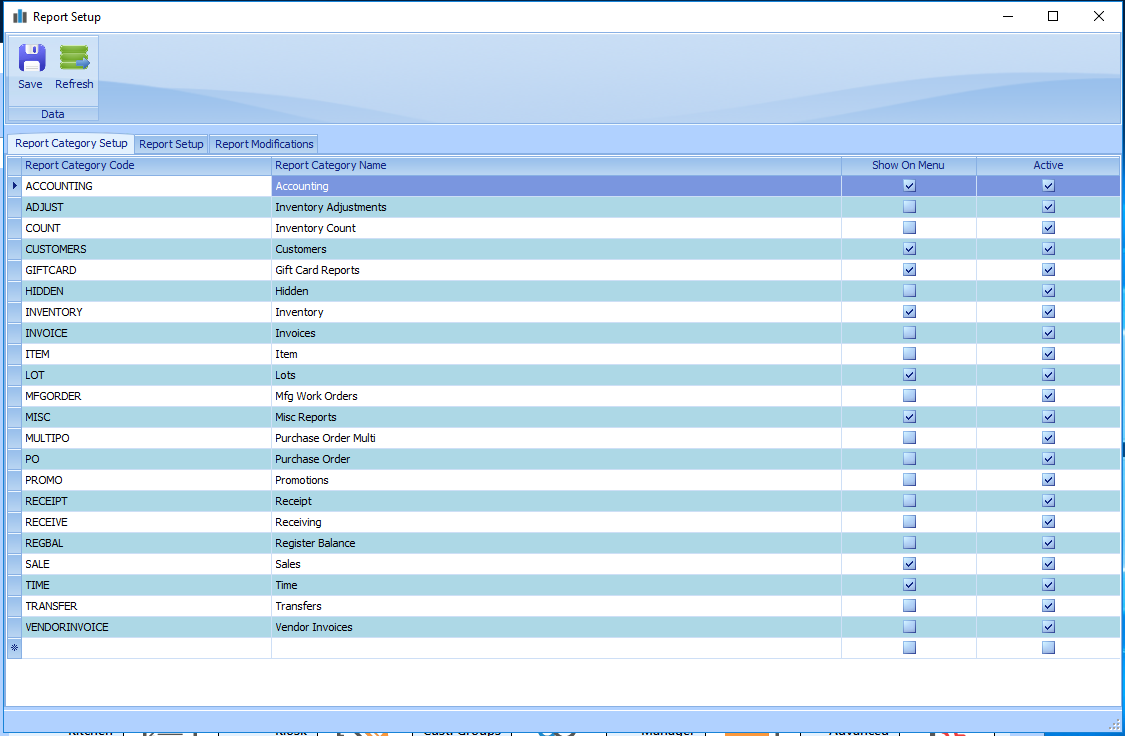The width and height of the screenshot is (1125, 736).
Task: Select the Report Category Setup tab
Action: 71,144
